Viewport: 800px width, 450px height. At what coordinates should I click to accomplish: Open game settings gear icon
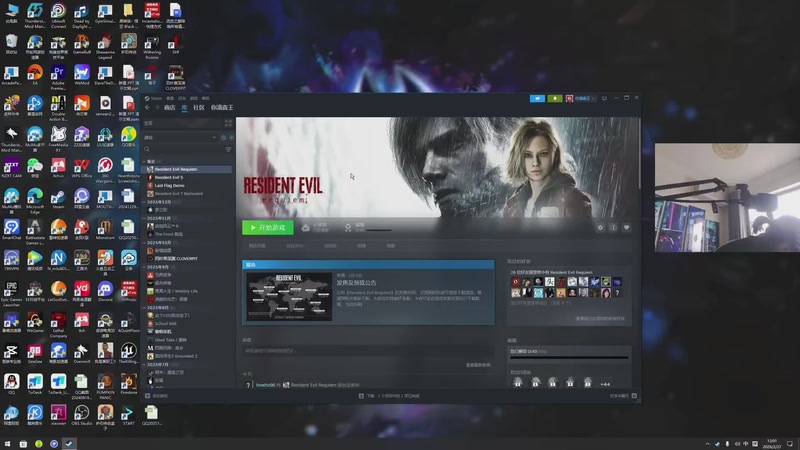point(600,228)
